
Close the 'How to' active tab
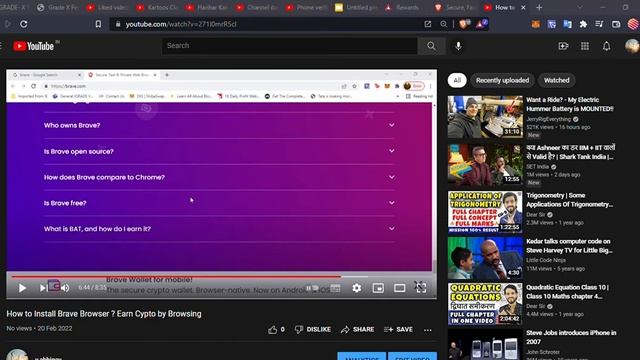click(x=523, y=7)
